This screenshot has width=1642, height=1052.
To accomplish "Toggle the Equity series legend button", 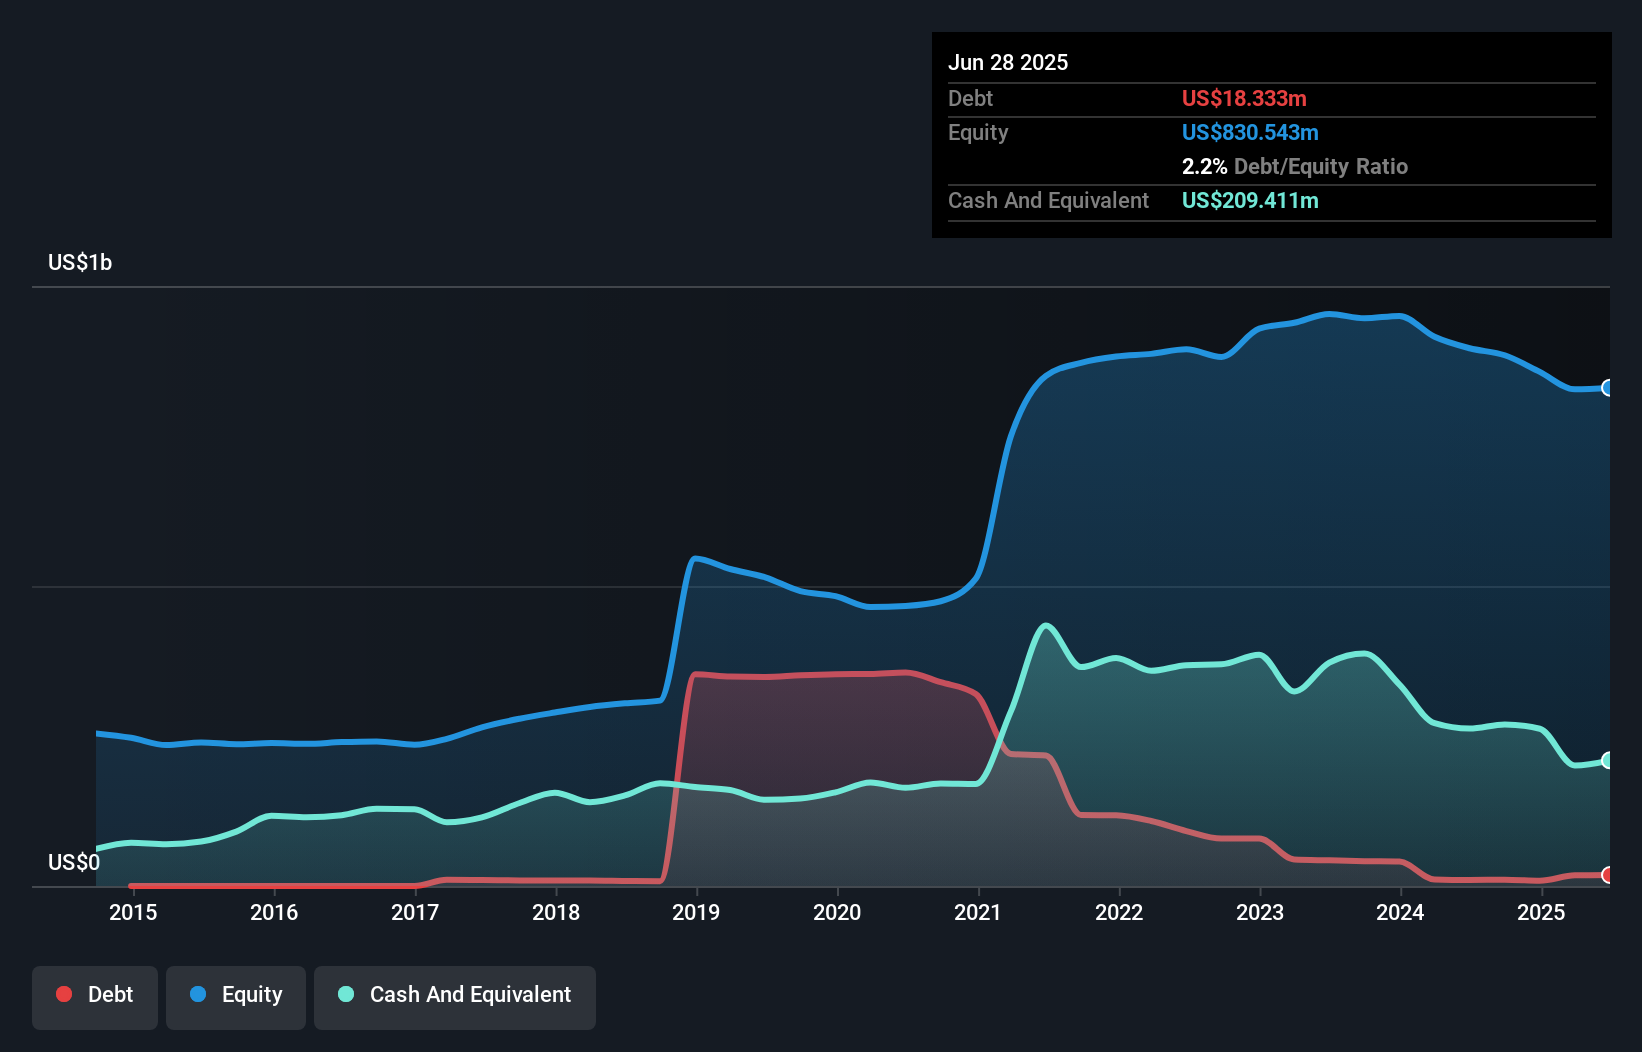I will 236,997.
